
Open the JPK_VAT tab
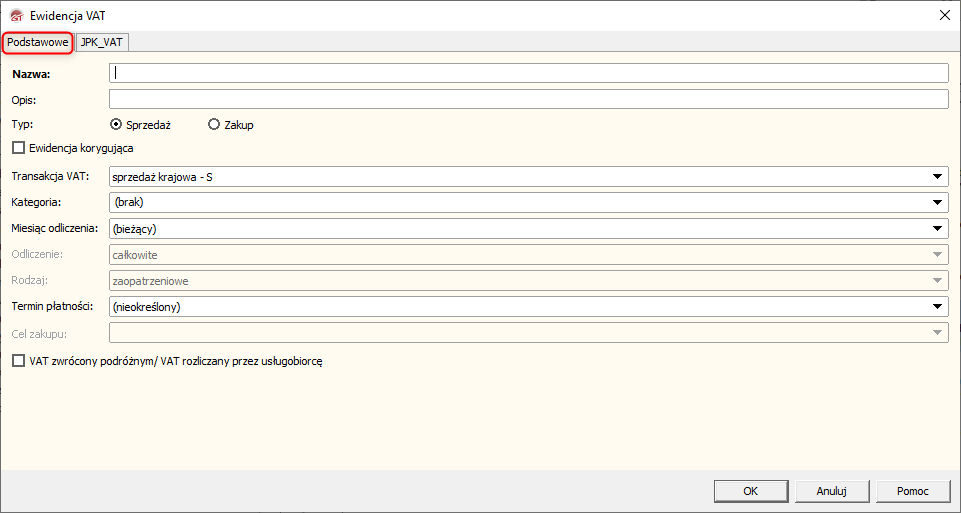(104, 42)
